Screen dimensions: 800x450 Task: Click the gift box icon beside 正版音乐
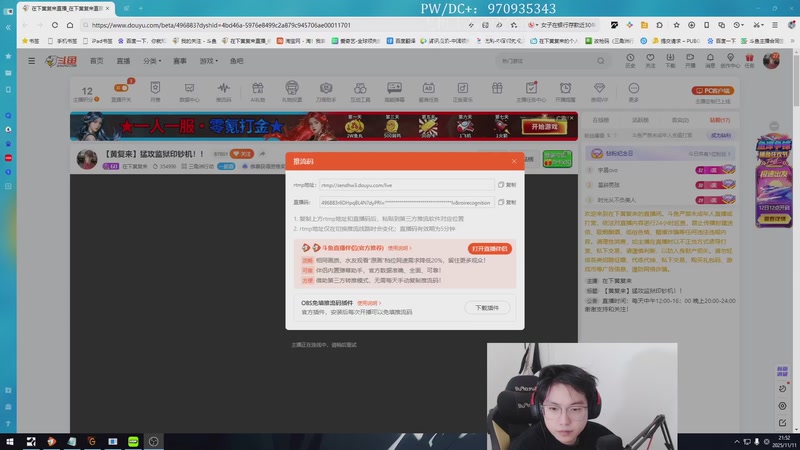pos(497,89)
